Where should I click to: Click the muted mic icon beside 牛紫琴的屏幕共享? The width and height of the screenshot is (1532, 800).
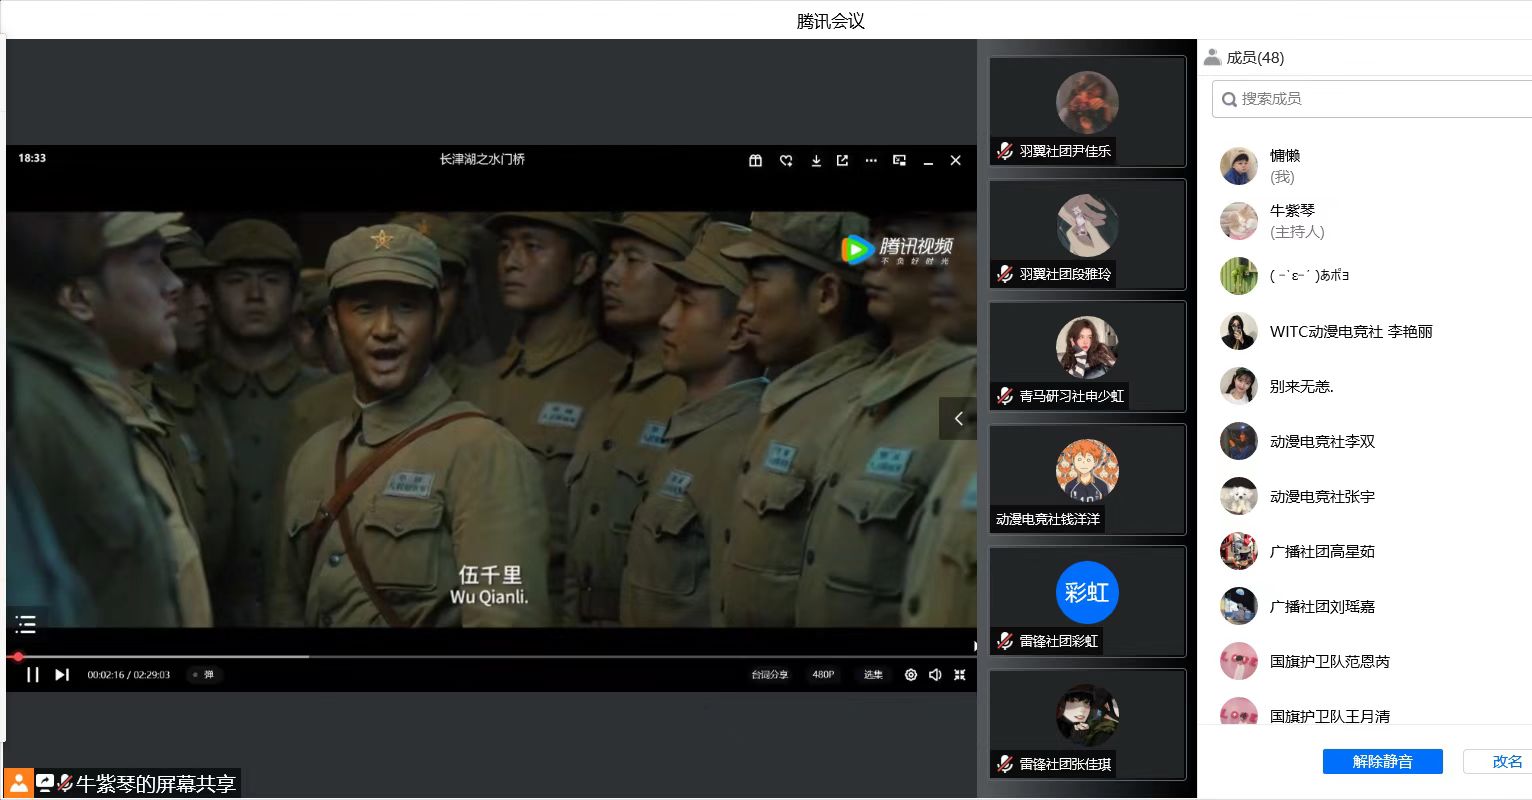pos(65,783)
